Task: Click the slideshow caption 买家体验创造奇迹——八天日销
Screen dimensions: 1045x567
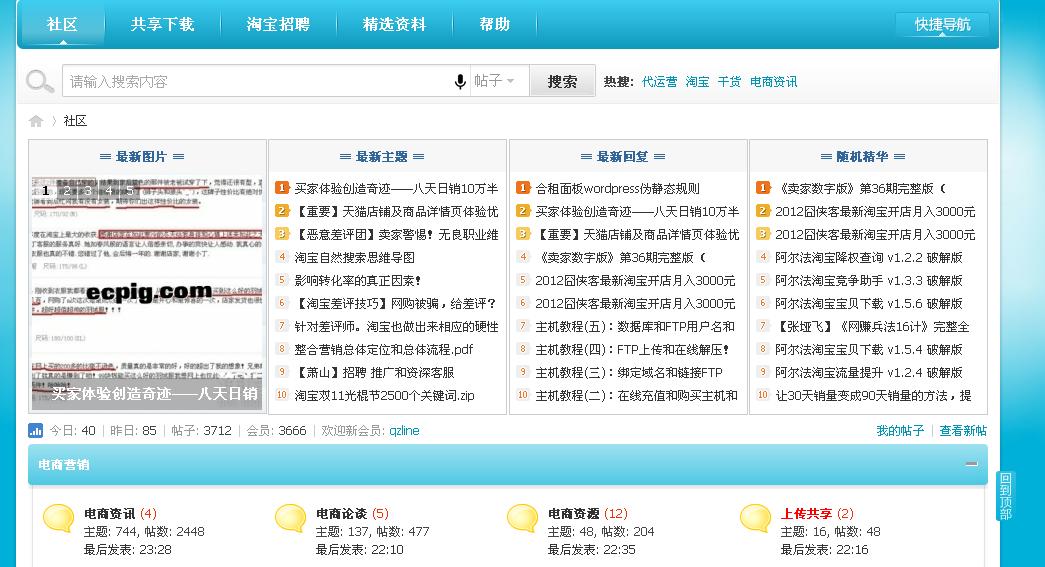Action: pyautogui.click(x=155, y=394)
